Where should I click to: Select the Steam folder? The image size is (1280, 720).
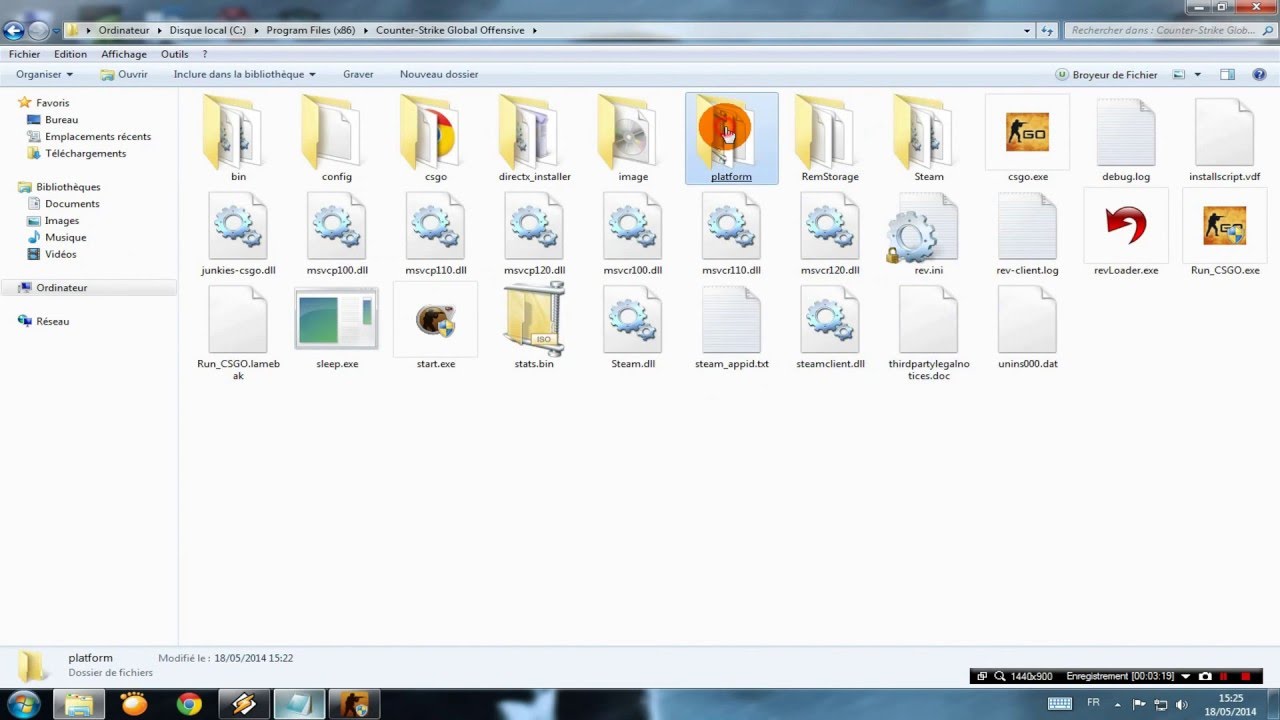[x=928, y=139]
